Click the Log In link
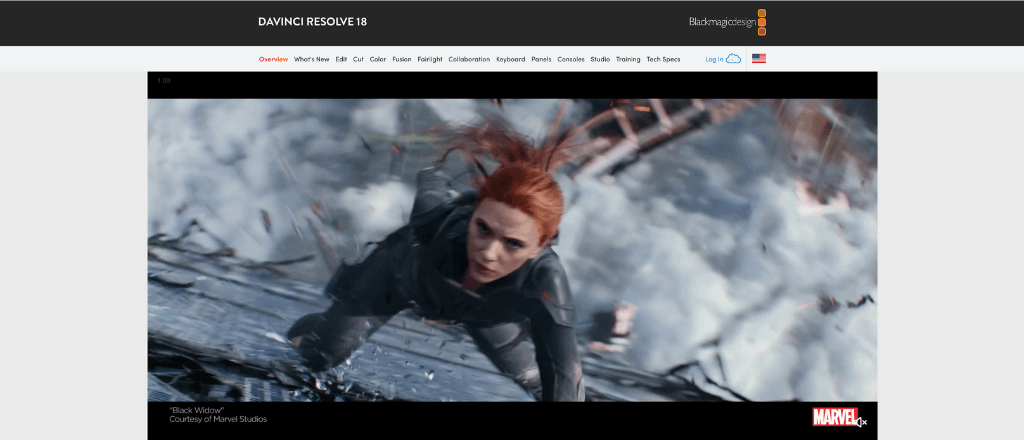 (x=714, y=59)
